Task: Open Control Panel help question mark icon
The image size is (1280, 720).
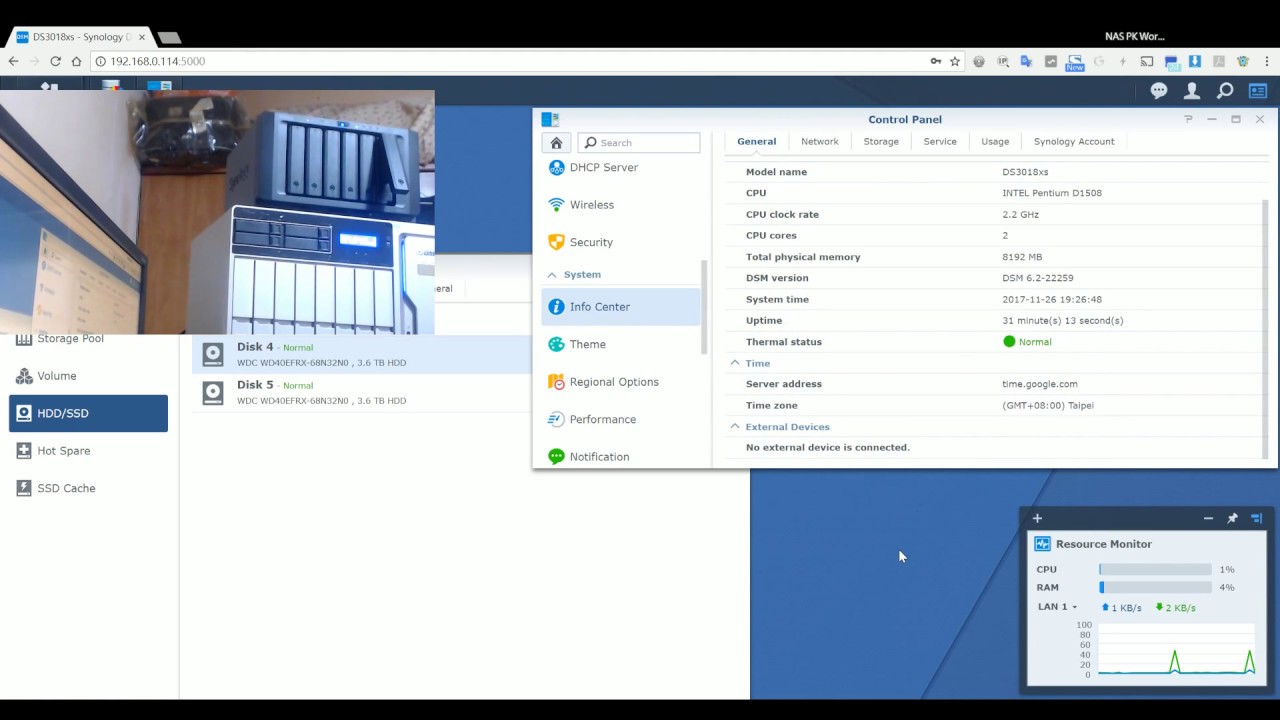Action: click(x=1188, y=119)
